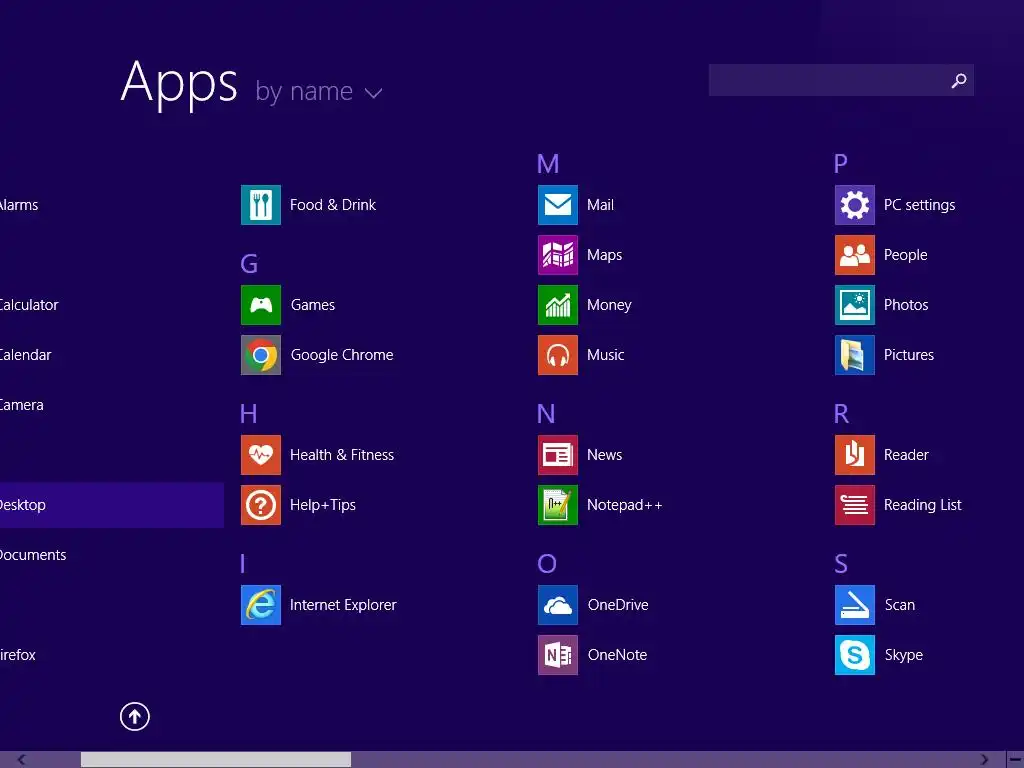
Task: Click the chevron next to 'by name'
Action: (374, 93)
